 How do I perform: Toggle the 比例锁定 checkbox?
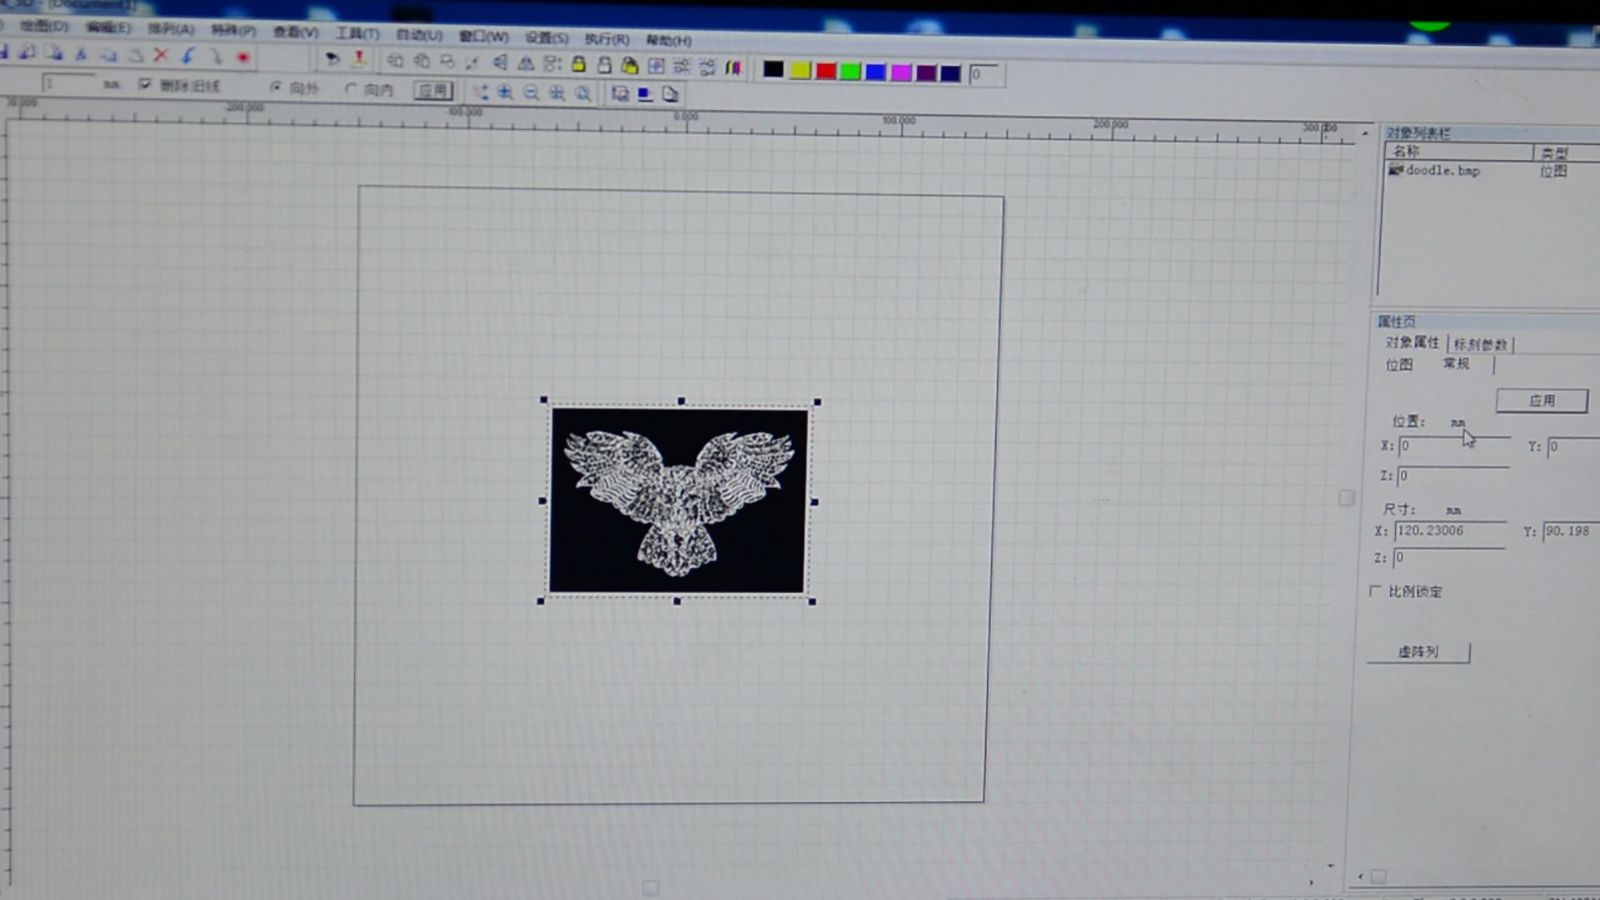click(1375, 591)
